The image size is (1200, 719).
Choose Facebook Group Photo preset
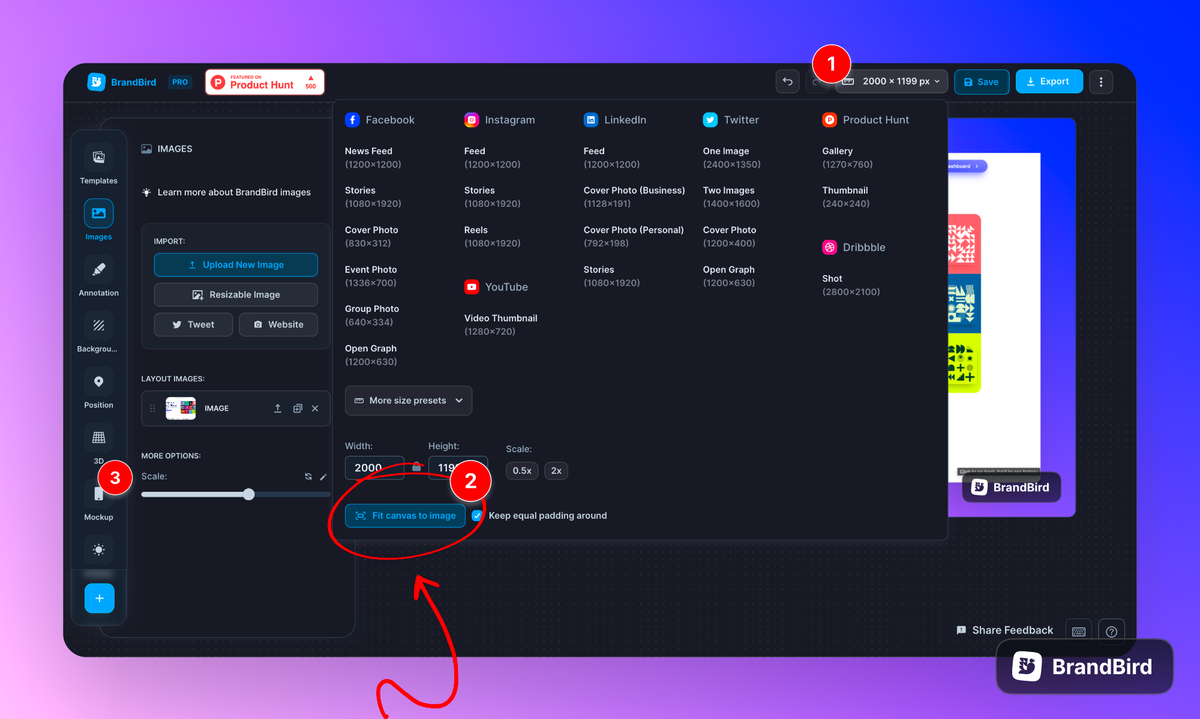[x=372, y=316]
